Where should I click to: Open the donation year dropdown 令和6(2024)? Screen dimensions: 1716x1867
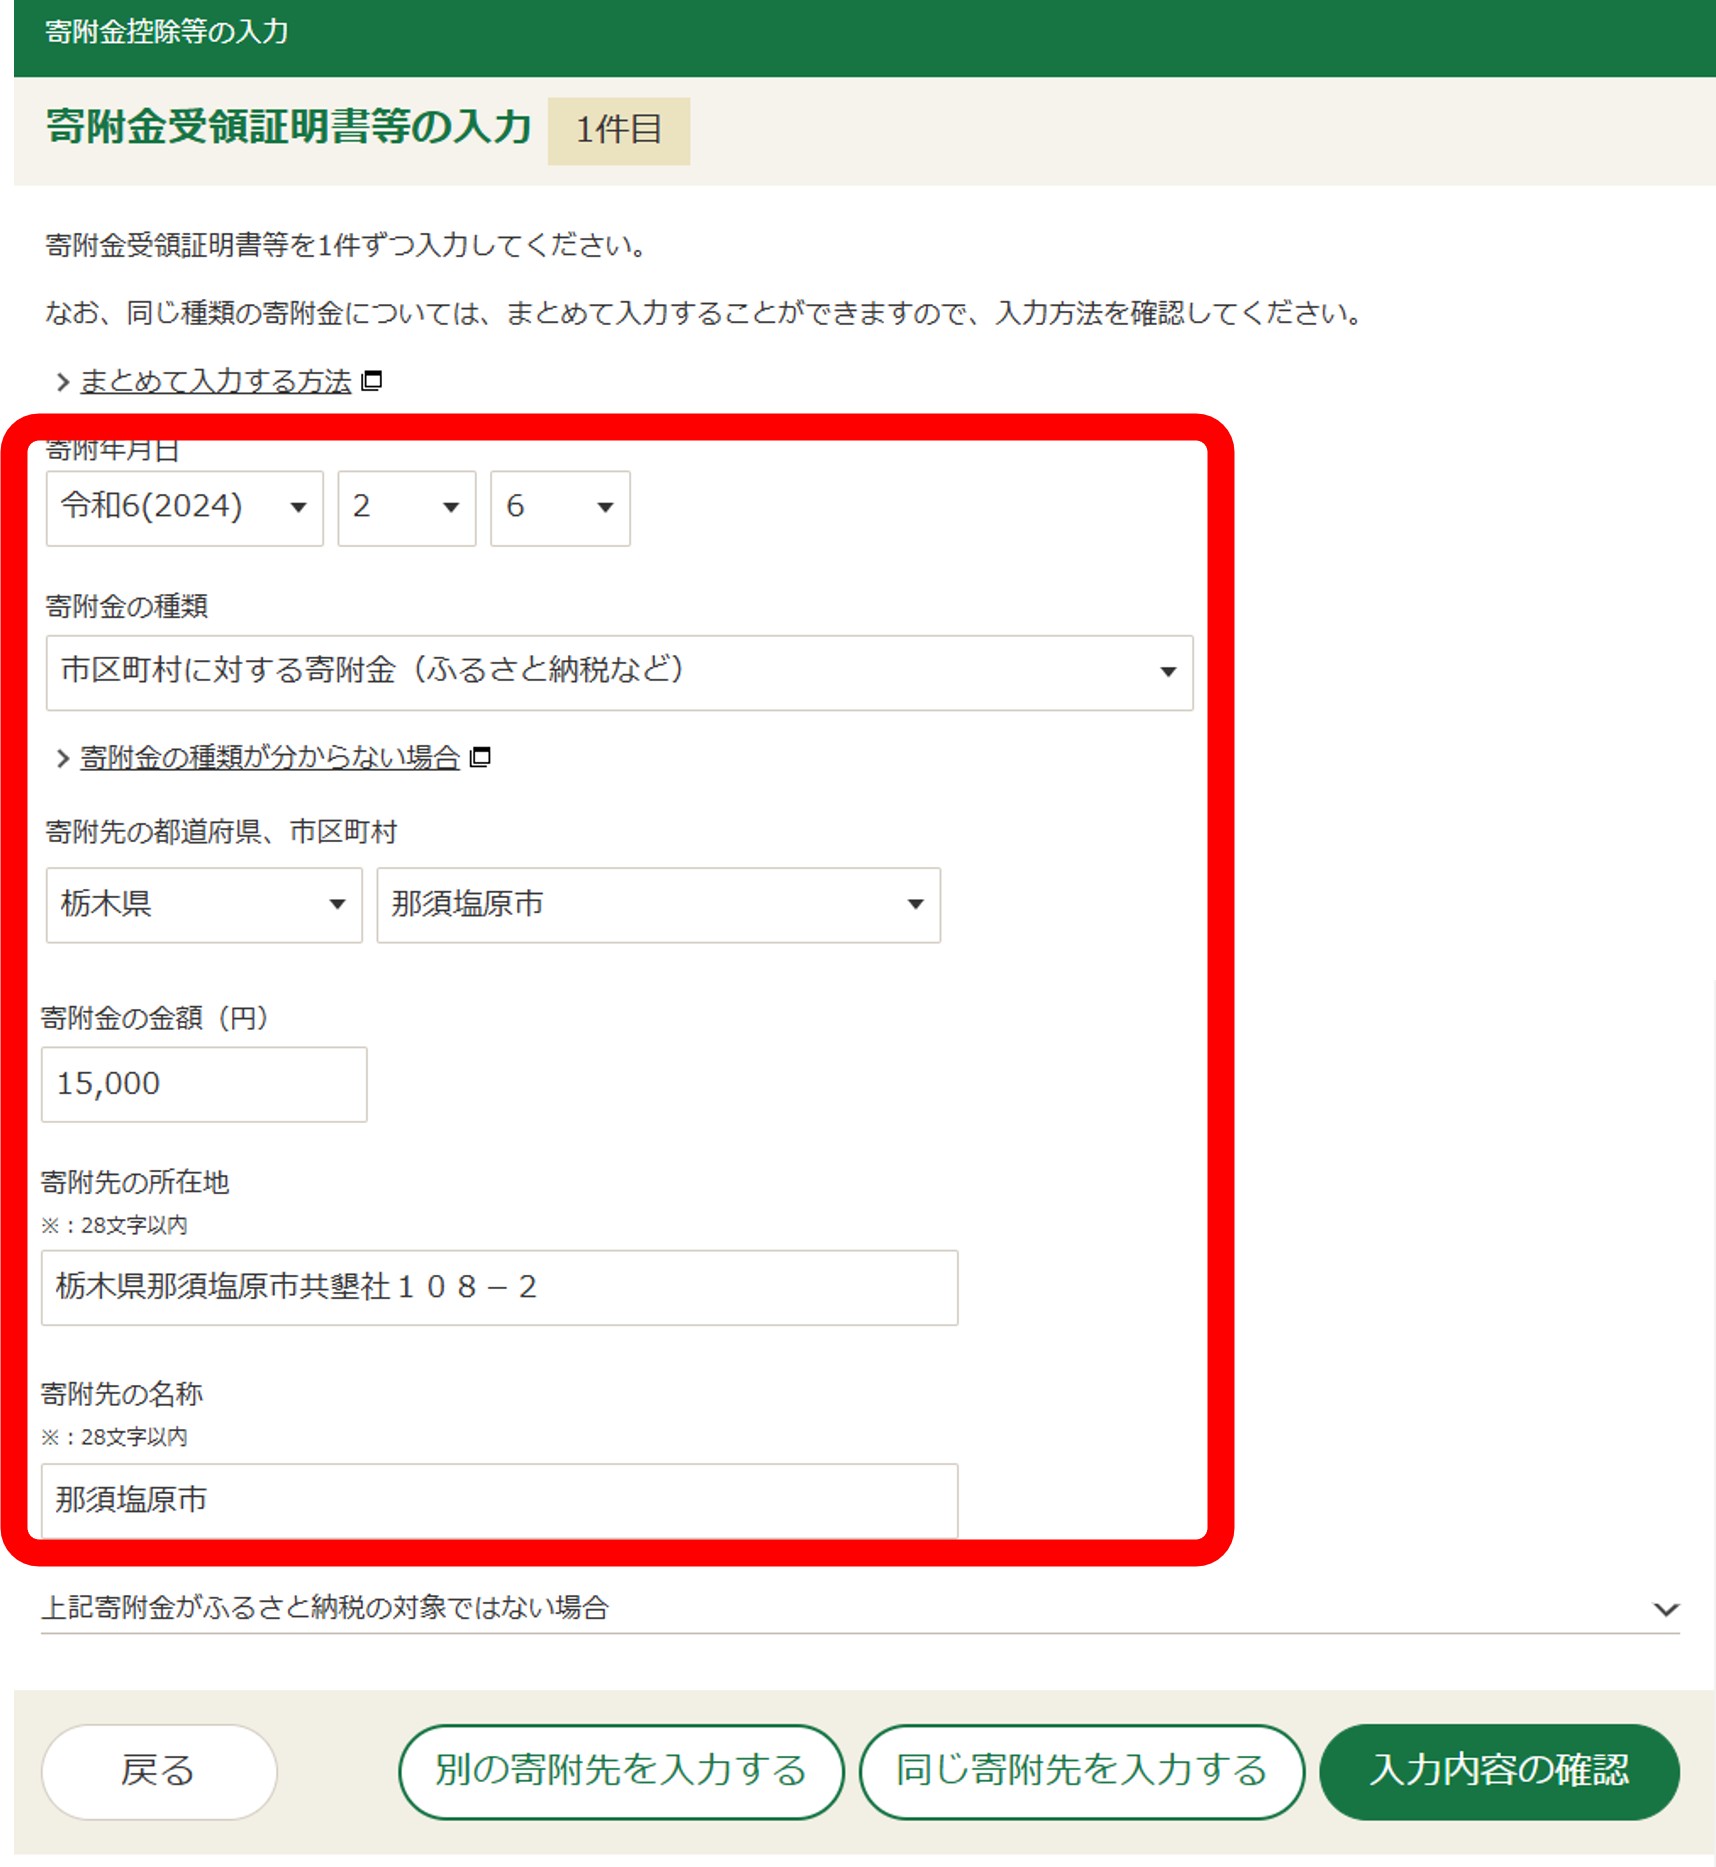[184, 508]
